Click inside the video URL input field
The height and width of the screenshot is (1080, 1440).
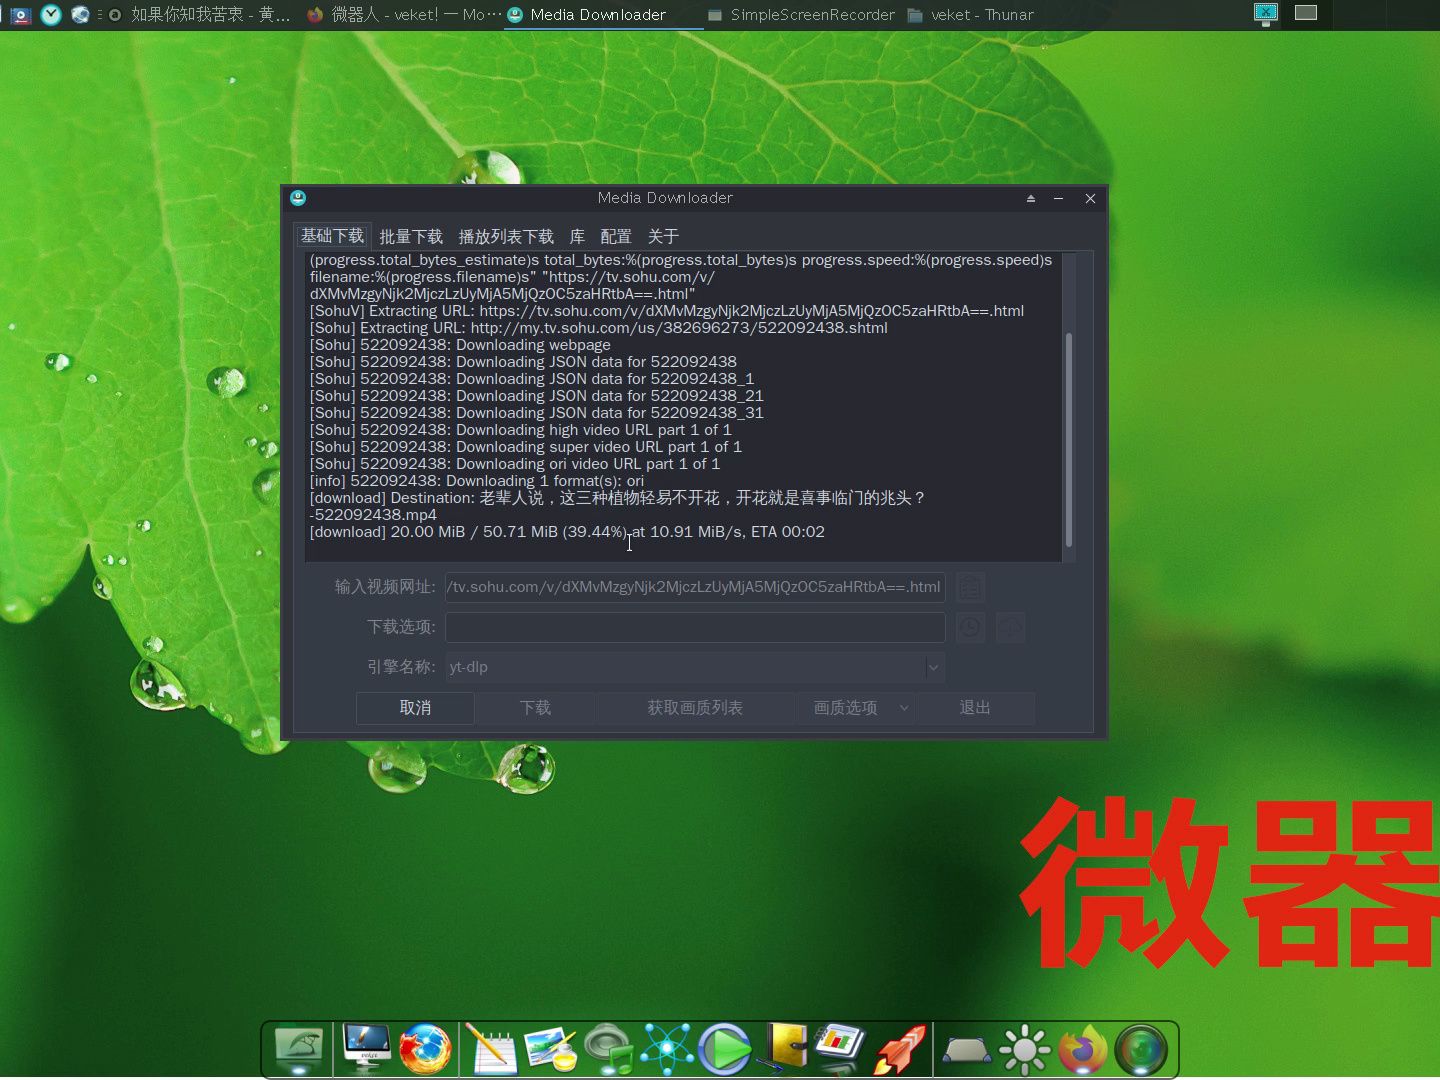tap(695, 587)
